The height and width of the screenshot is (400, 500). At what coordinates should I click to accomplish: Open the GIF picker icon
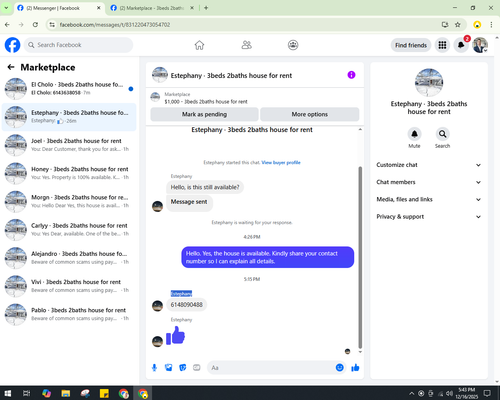tap(197, 368)
